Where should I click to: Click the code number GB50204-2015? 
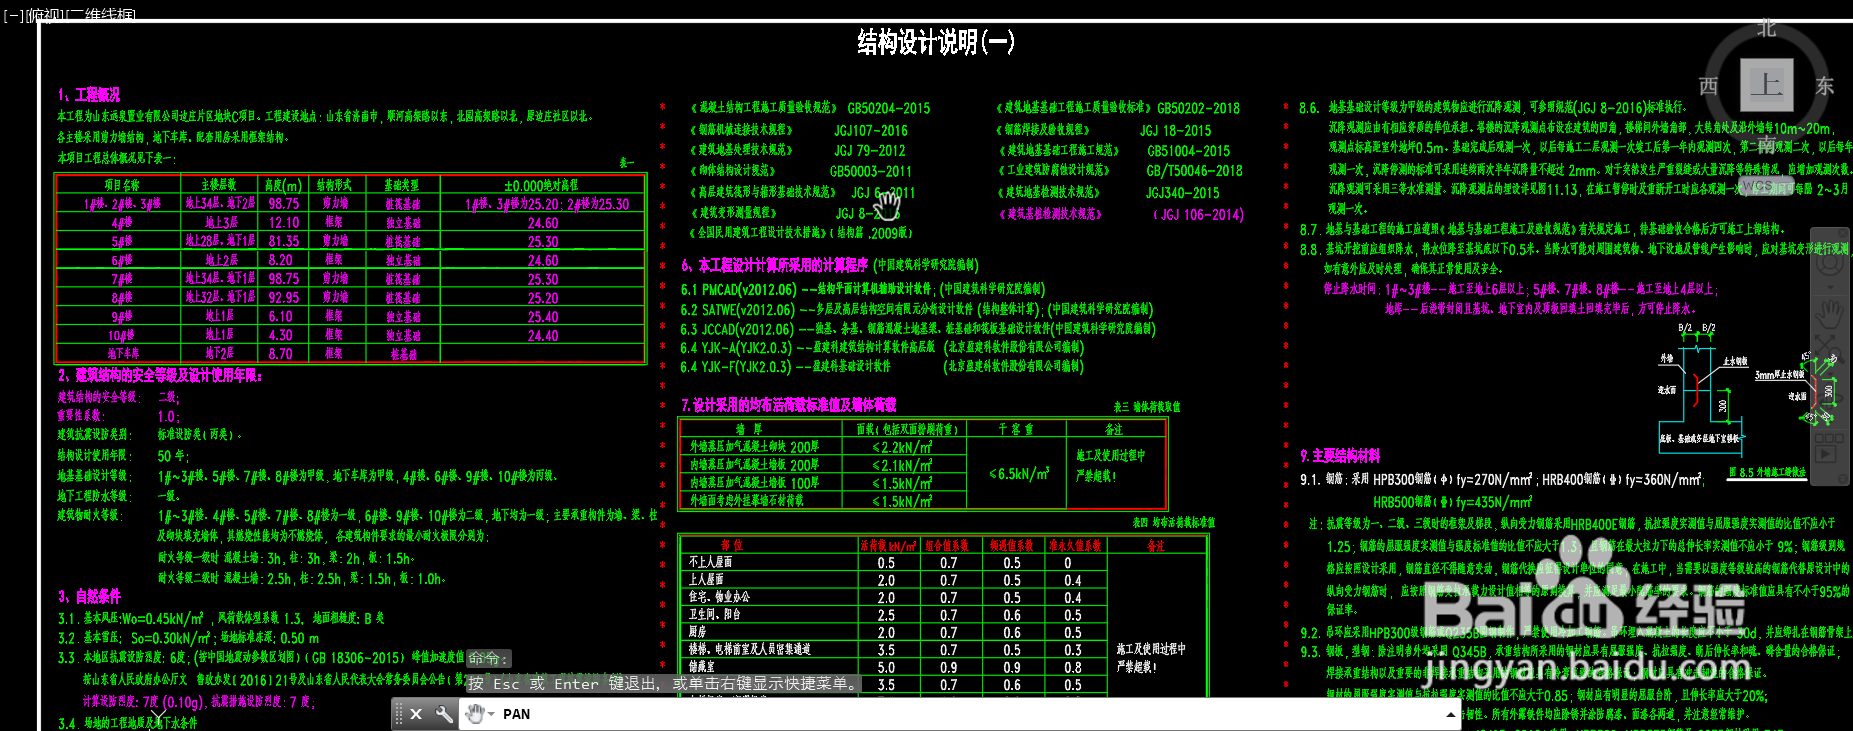coord(888,108)
